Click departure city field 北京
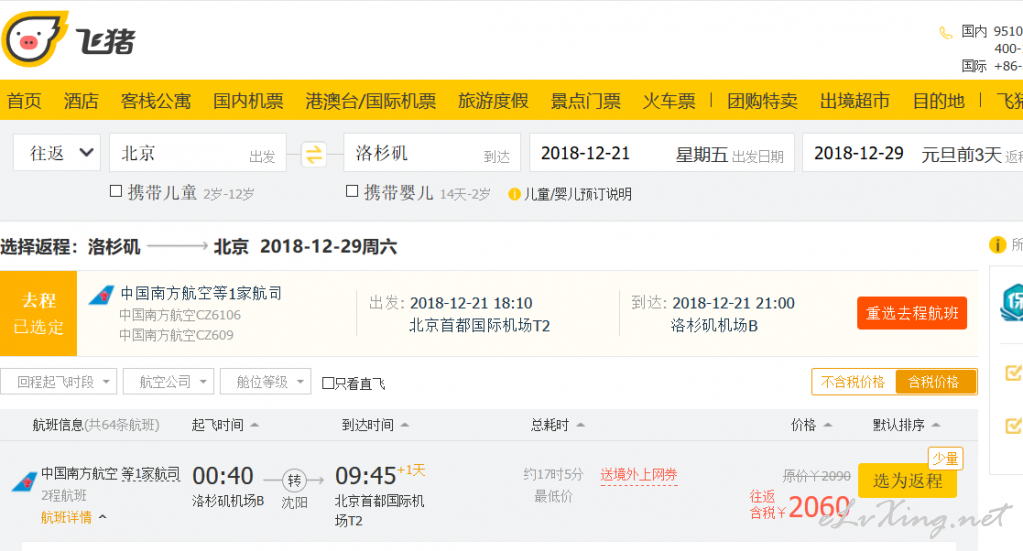The image size is (1023, 551). (198, 153)
